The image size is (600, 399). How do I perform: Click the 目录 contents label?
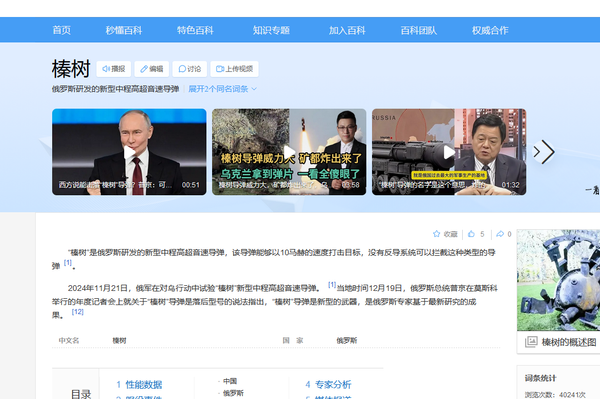point(81,394)
